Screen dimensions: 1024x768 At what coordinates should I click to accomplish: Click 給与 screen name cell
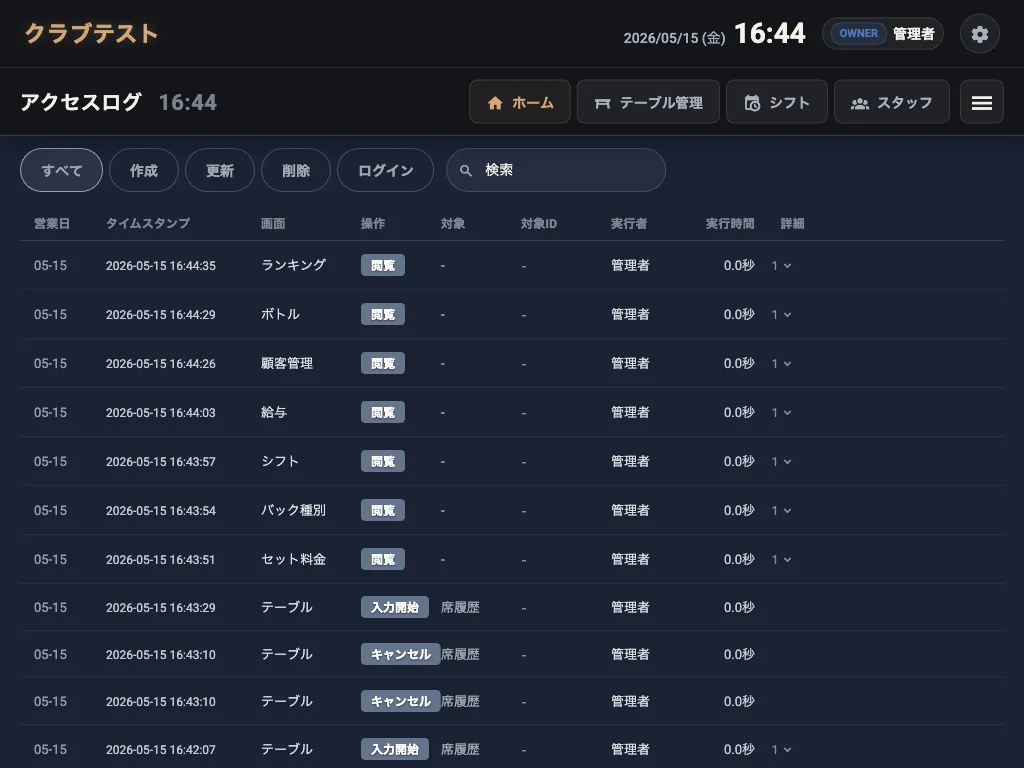click(x=274, y=412)
